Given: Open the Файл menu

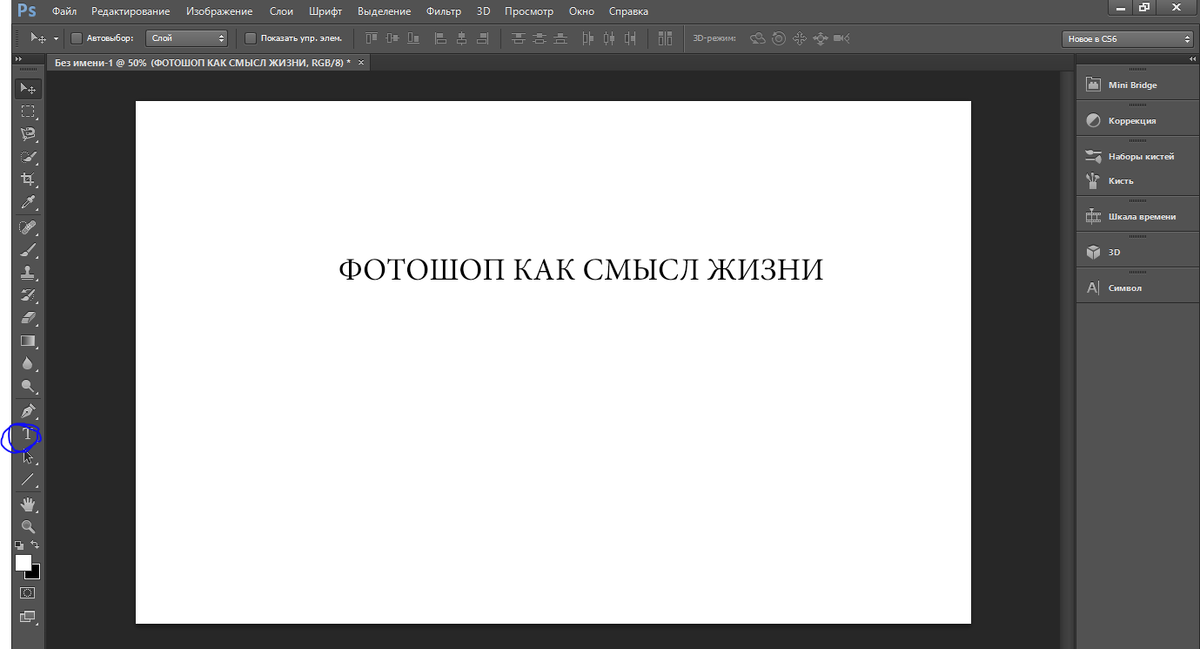Looking at the screenshot, I should coord(65,11).
